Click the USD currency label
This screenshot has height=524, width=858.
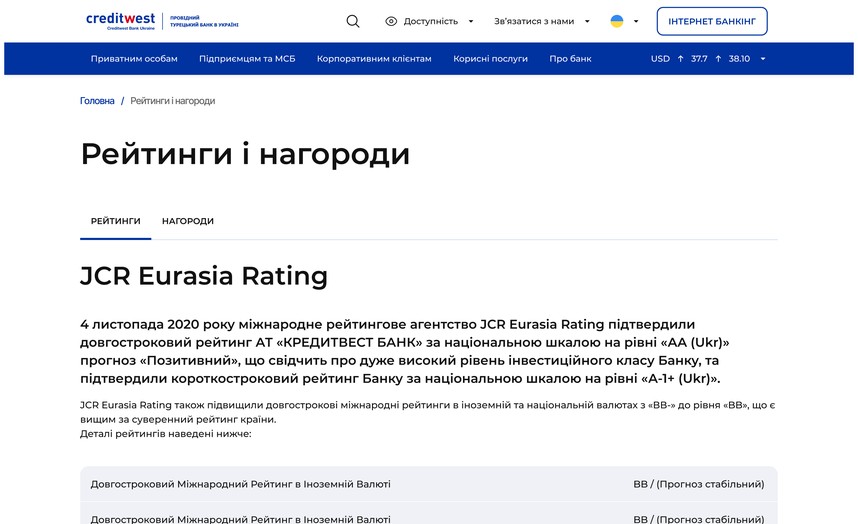(x=660, y=59)
